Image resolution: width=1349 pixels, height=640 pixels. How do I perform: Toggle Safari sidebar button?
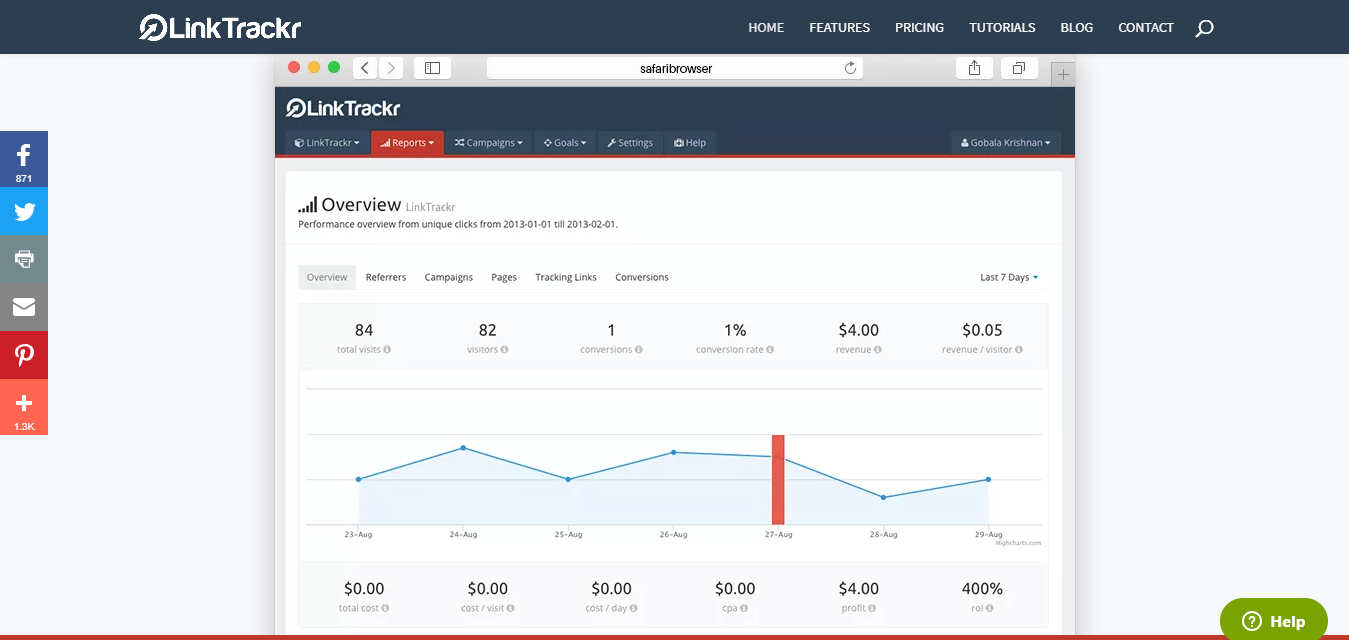click(x=432, y=68)
